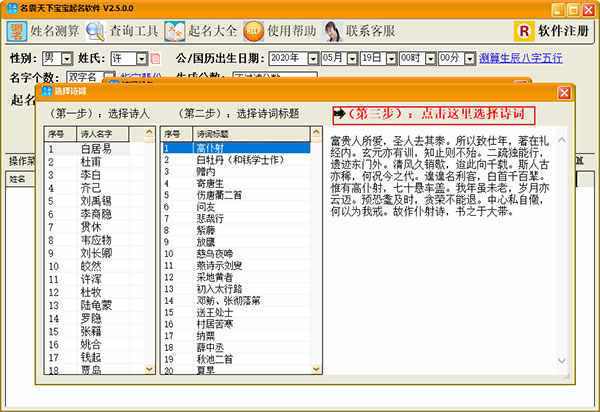Open the 起名大全 book icon
600x412 pixels.
coord(174,31)
